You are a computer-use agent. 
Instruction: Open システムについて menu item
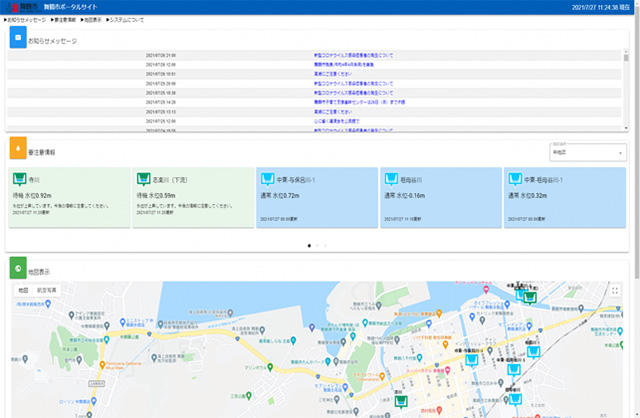click(x=128, y=19)
